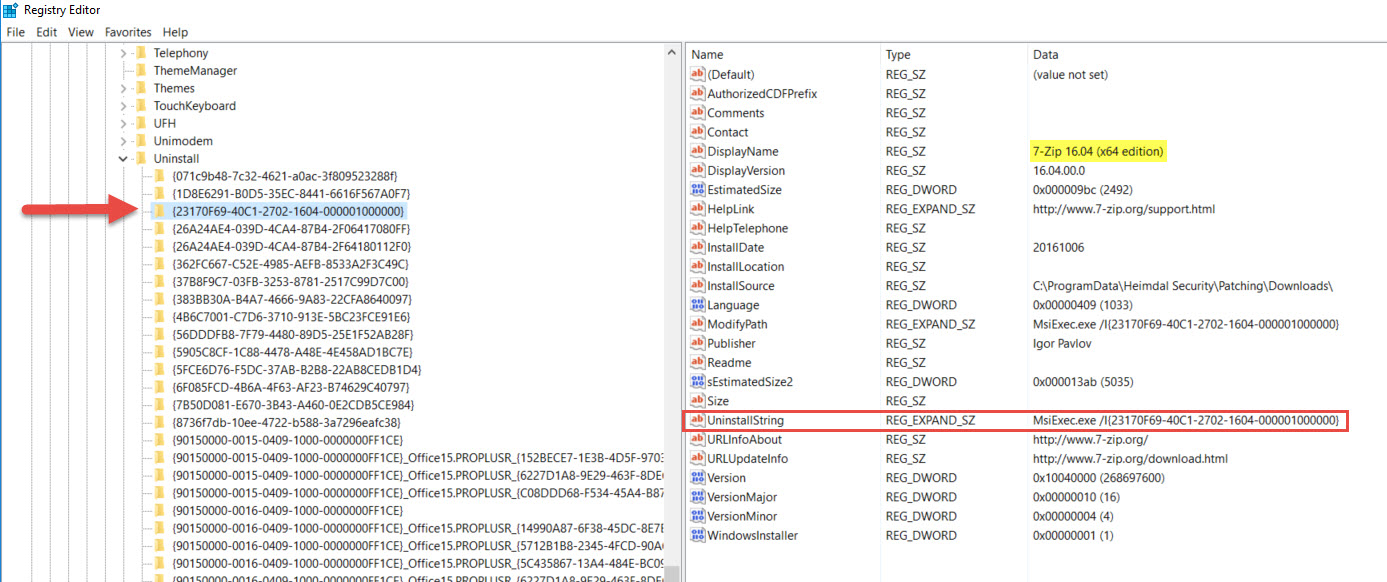
Task: Select the Contact value name
Action: pyautogui.click(x=728, y=132)
